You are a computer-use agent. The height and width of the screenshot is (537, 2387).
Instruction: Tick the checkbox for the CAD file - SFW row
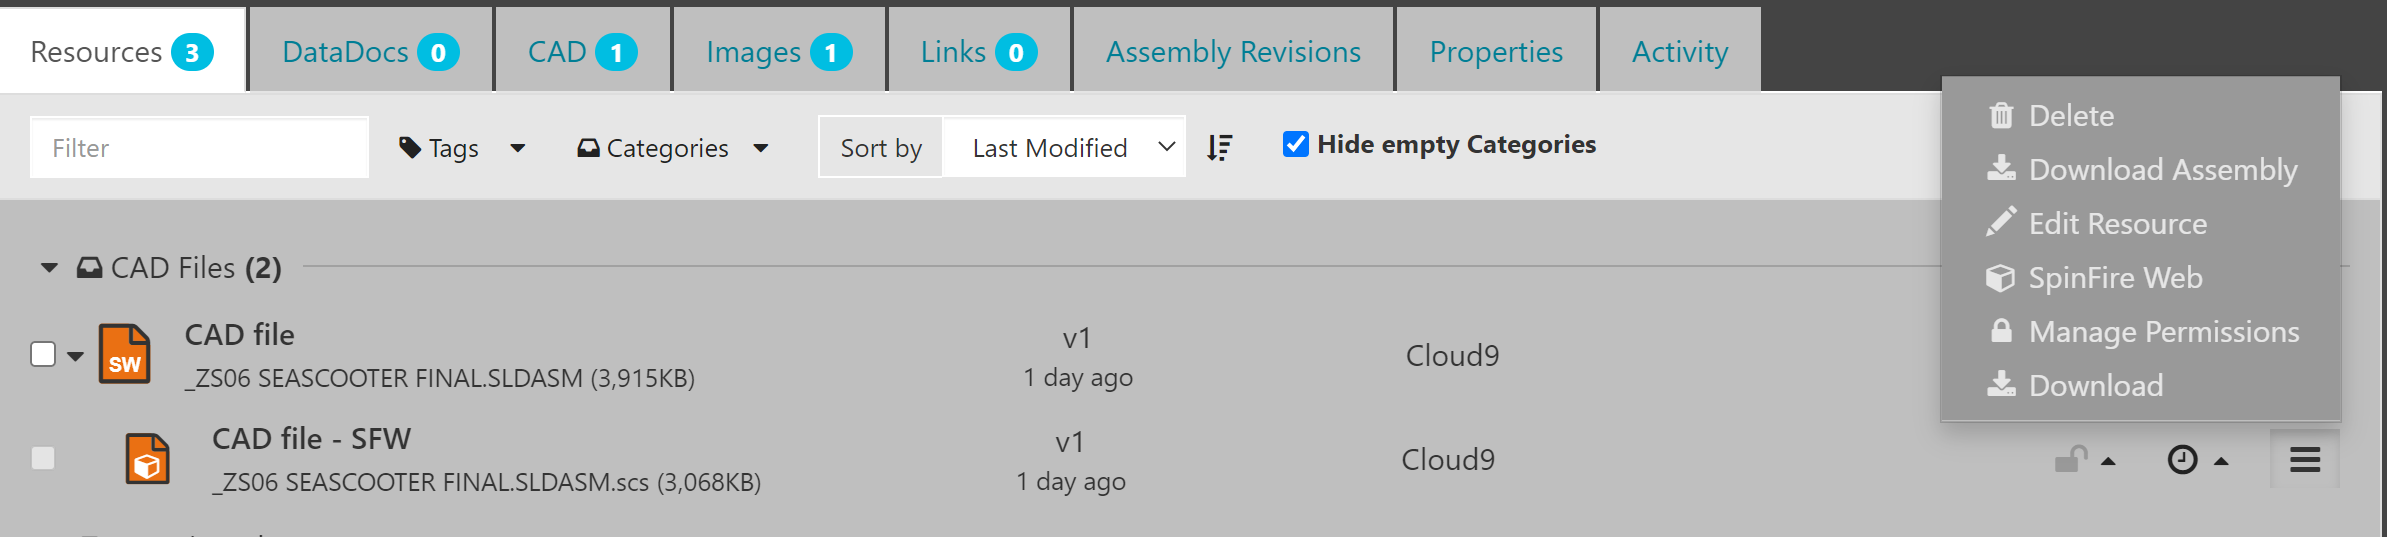pos(43,458)
